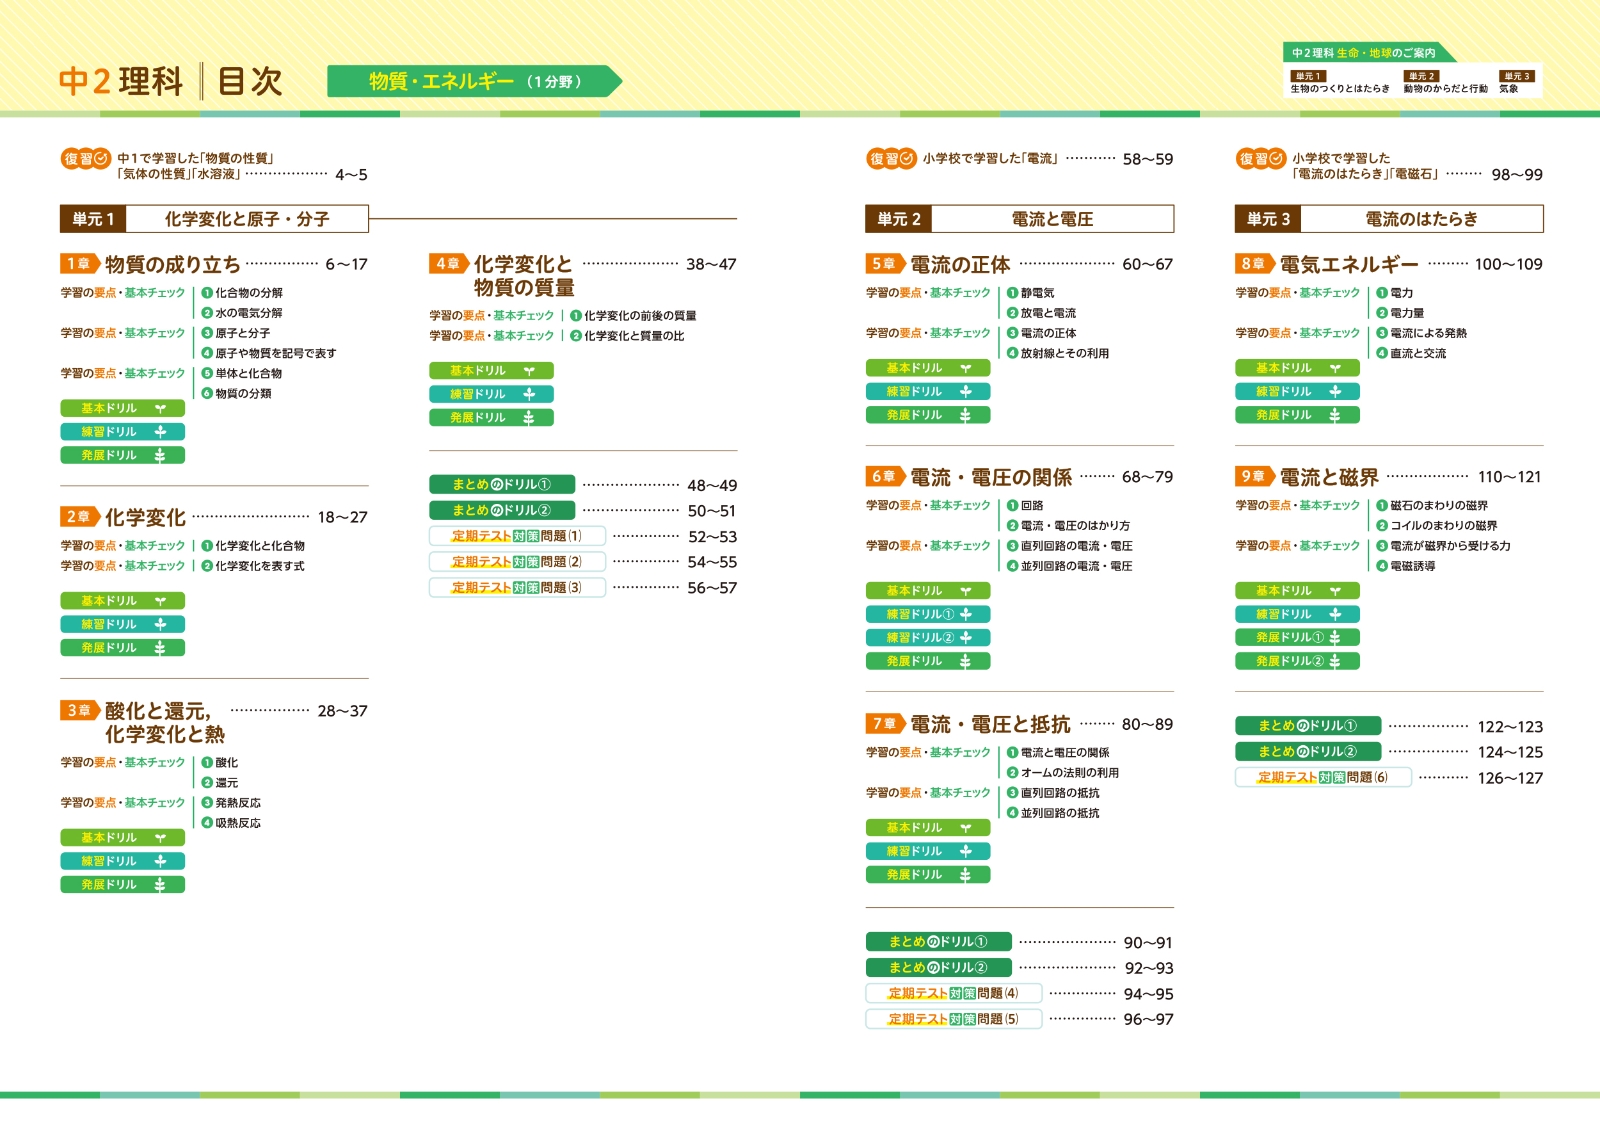1600x1130 pixels.
Task: Open 練習ドリル under 2章 化学変化
Action: [122, 624]
